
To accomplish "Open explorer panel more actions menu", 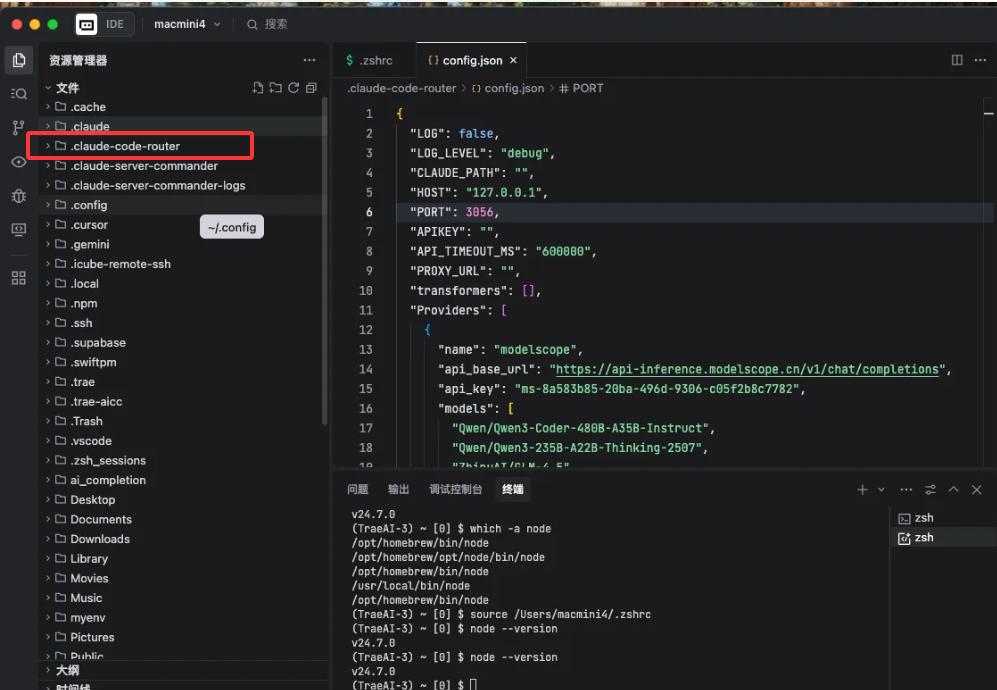I will [x=310, y=60].
